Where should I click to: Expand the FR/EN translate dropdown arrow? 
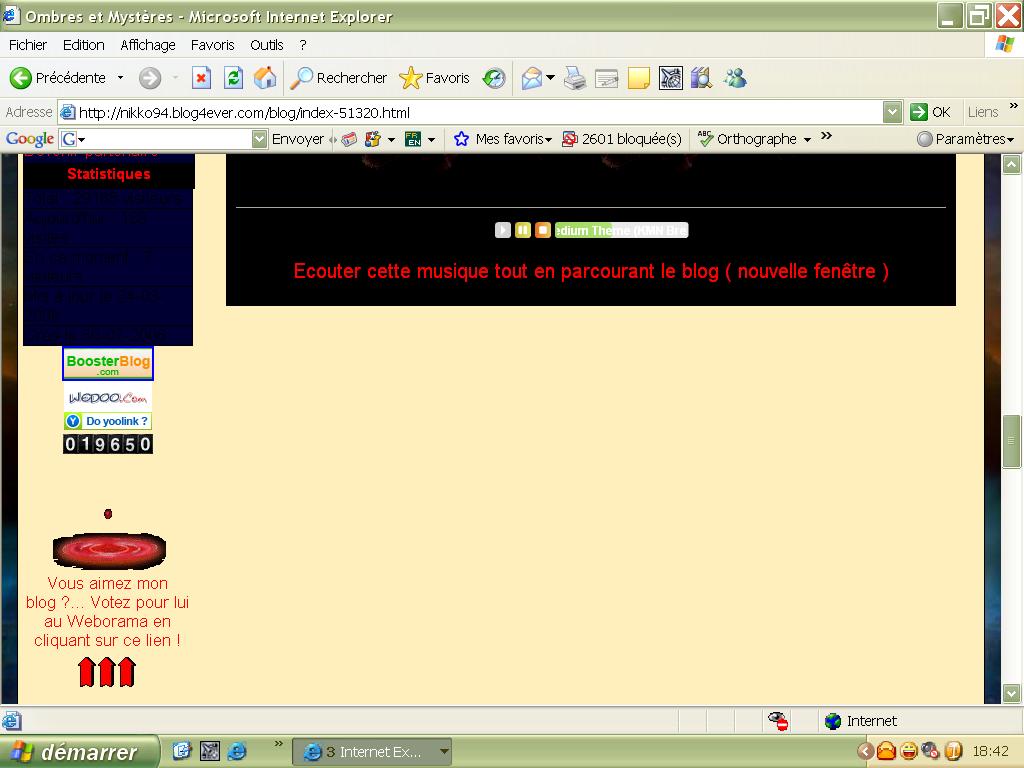click(x=431, y=140)
